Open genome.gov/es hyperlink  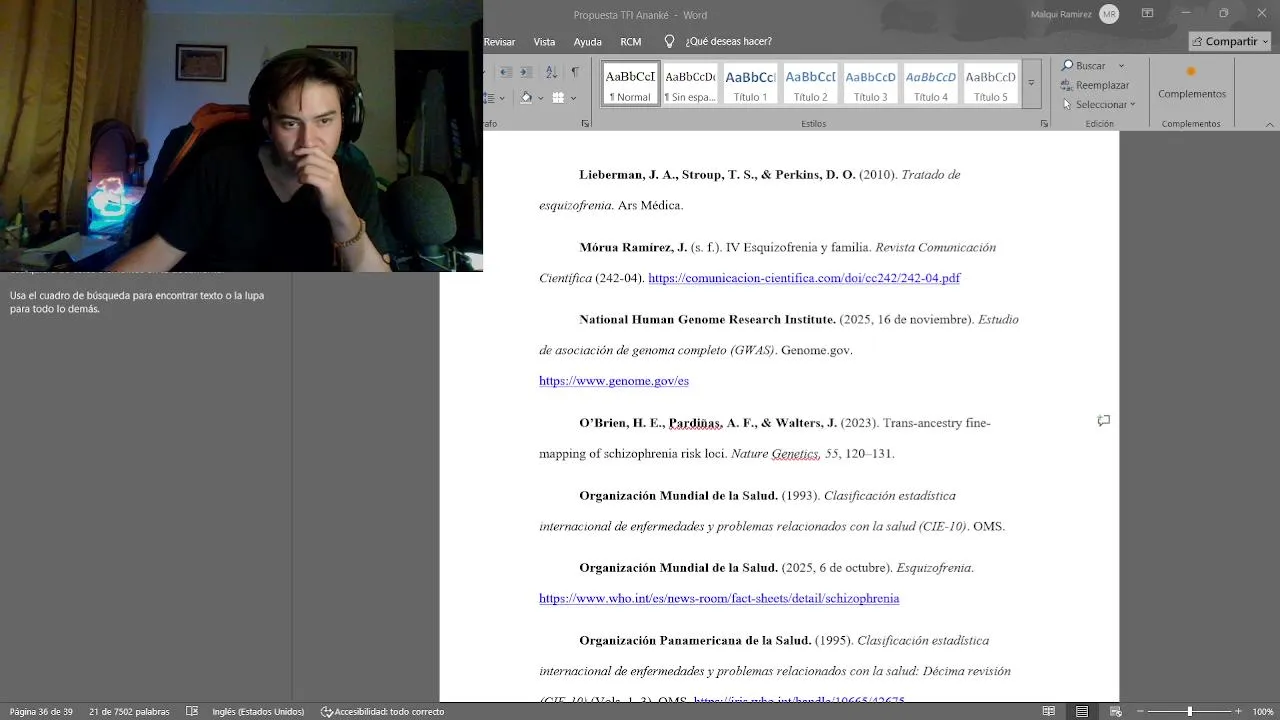[614, 381]
